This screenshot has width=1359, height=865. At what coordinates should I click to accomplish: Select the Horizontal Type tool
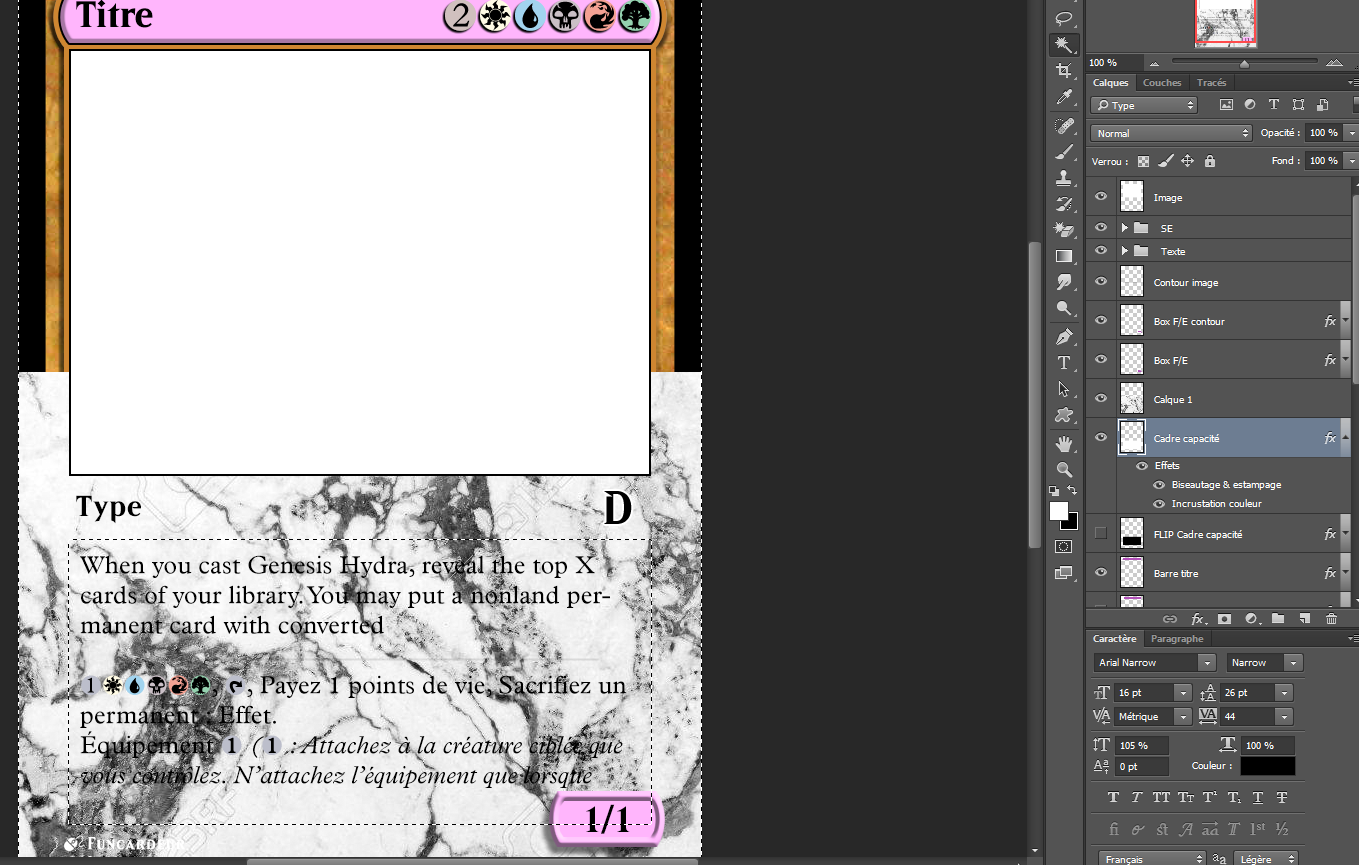[x=1064, y=362]
